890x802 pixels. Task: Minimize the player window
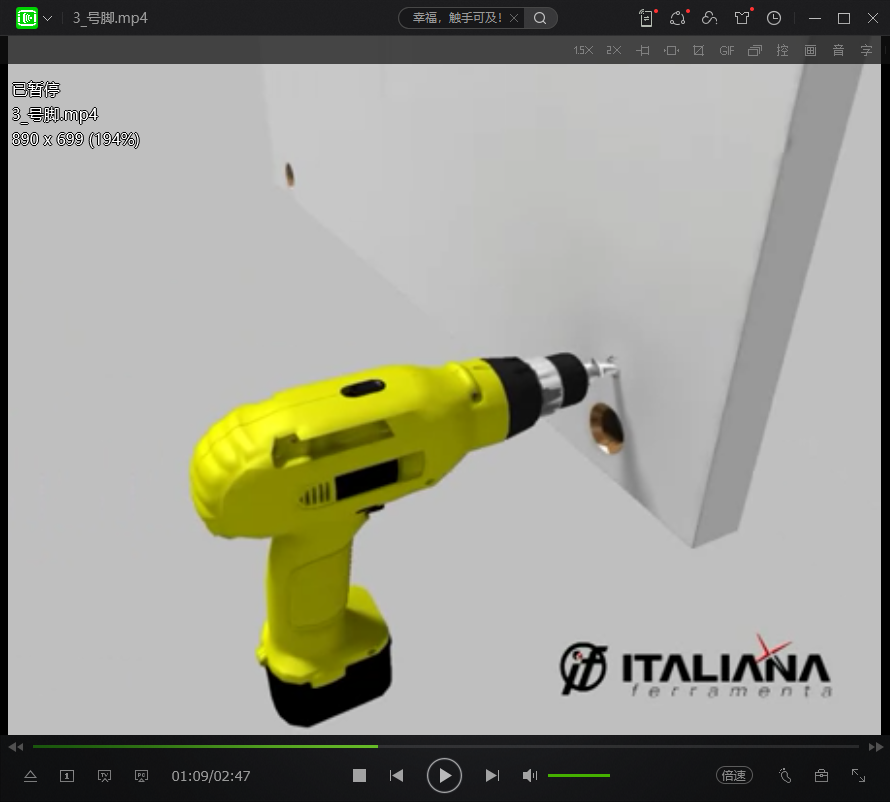[x=815, y=18]
